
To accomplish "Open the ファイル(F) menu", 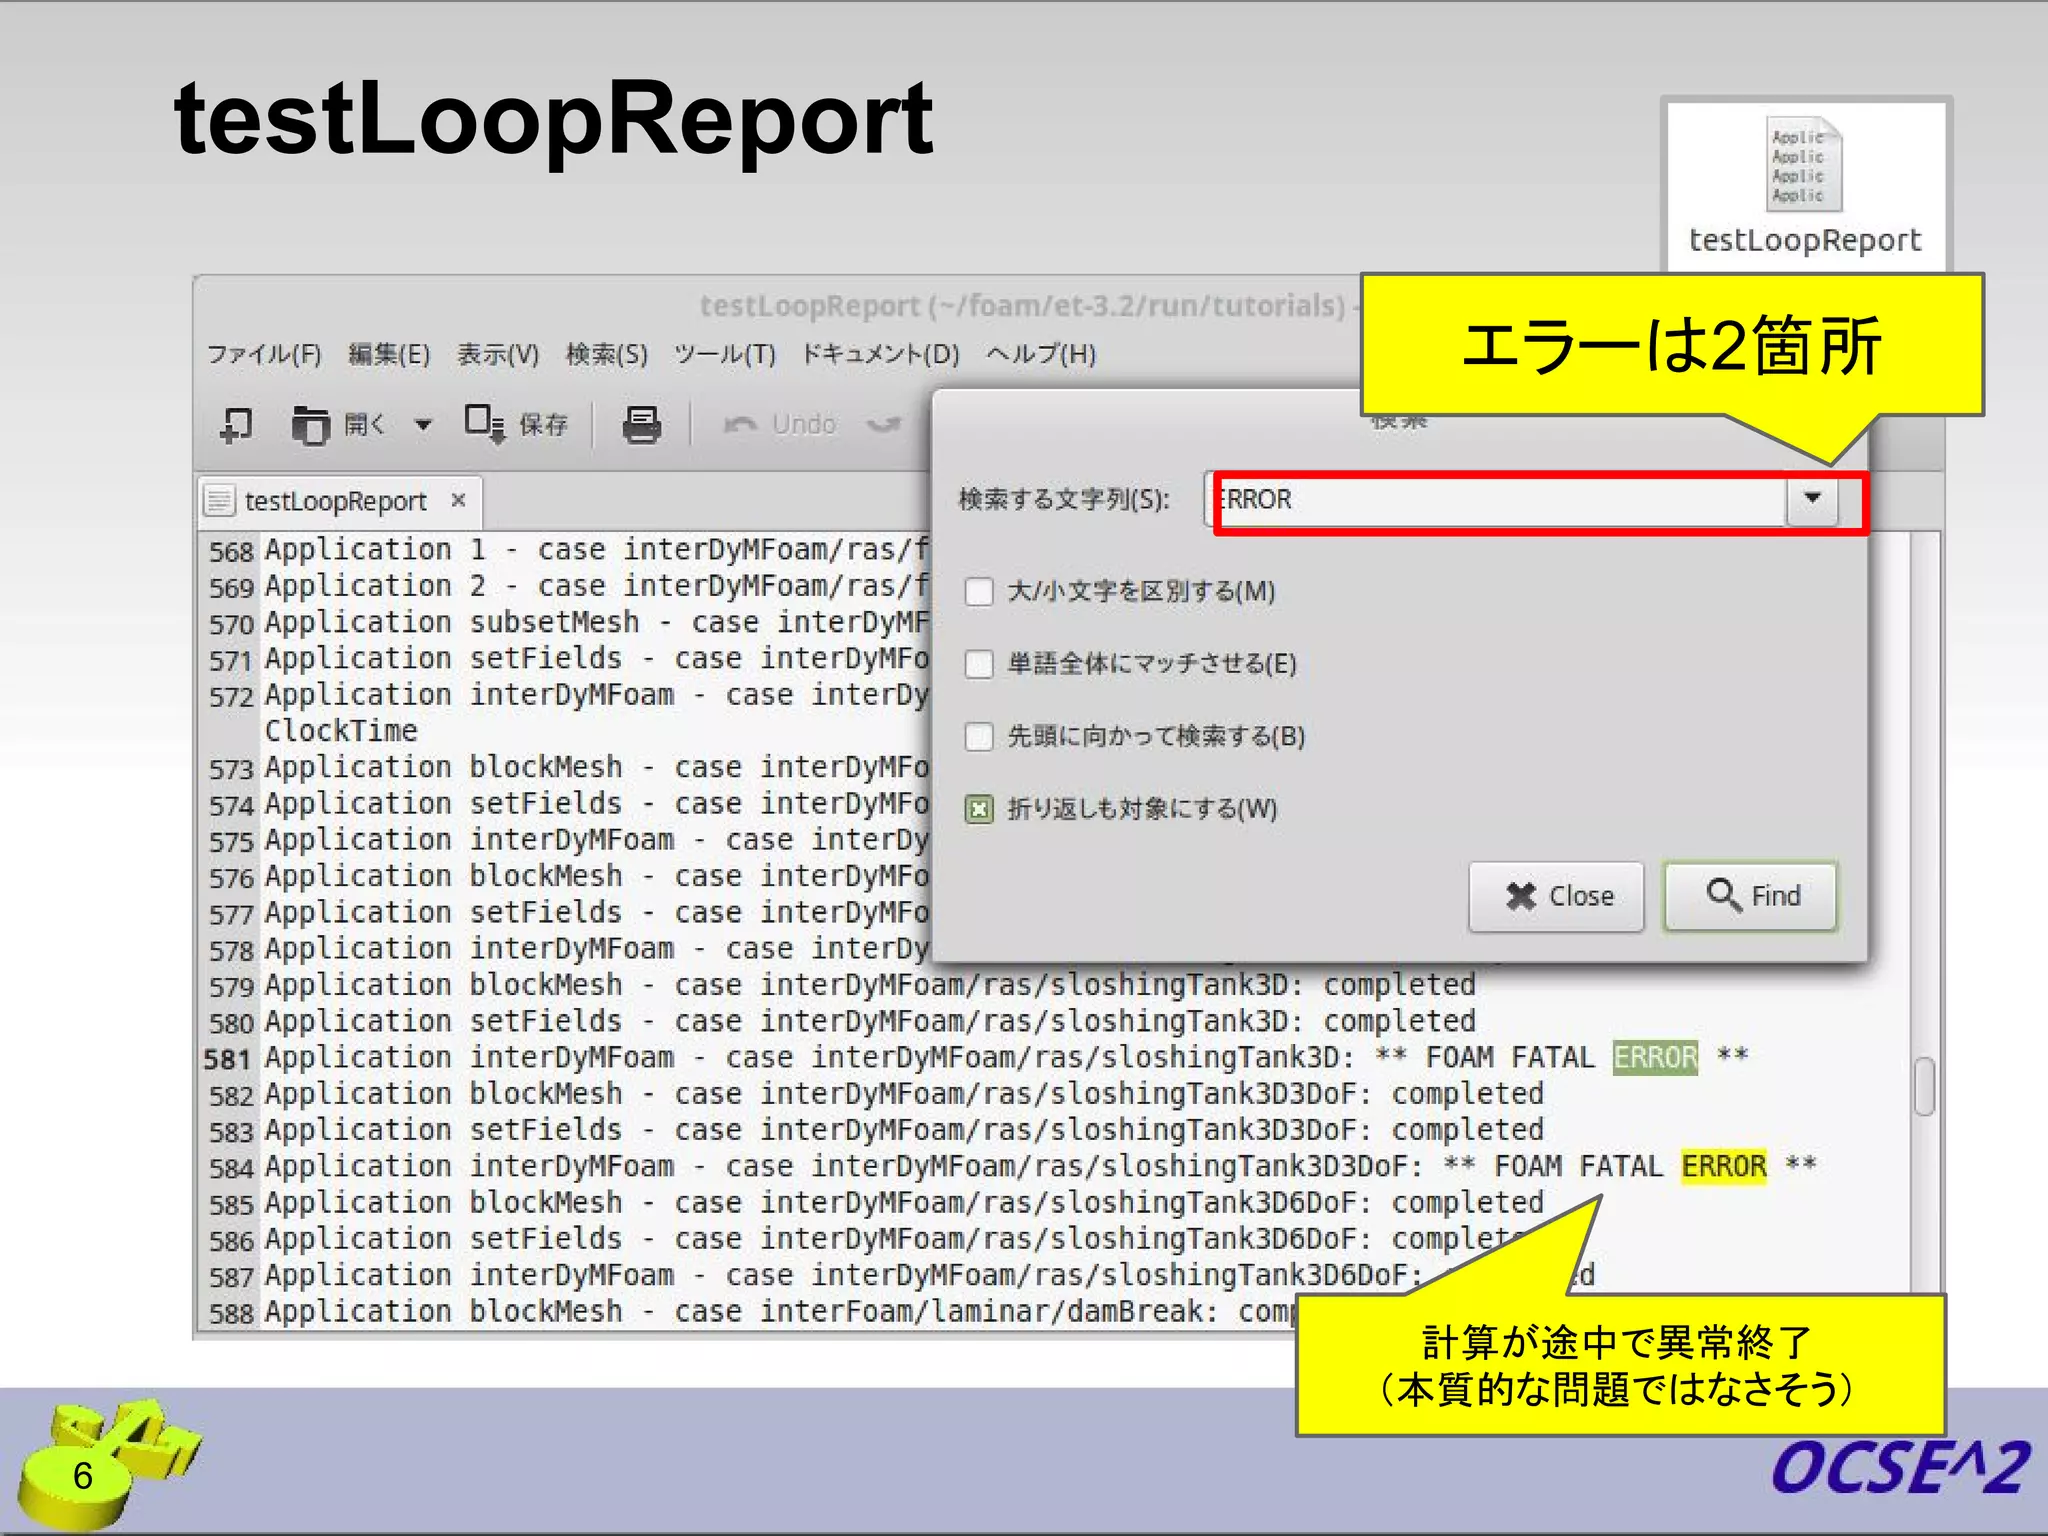I will point(264,354).
